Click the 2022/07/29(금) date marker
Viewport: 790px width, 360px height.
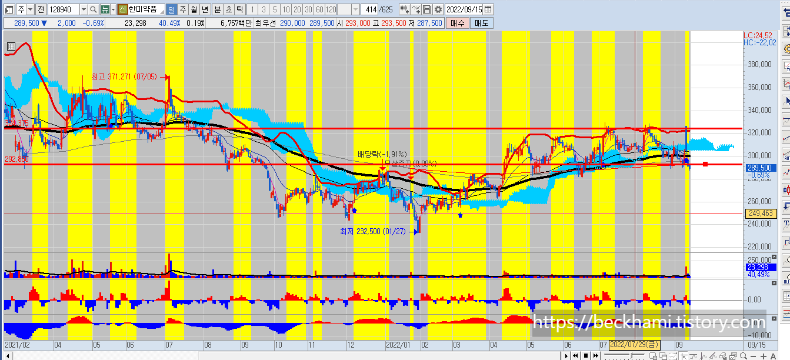point(635,346)
